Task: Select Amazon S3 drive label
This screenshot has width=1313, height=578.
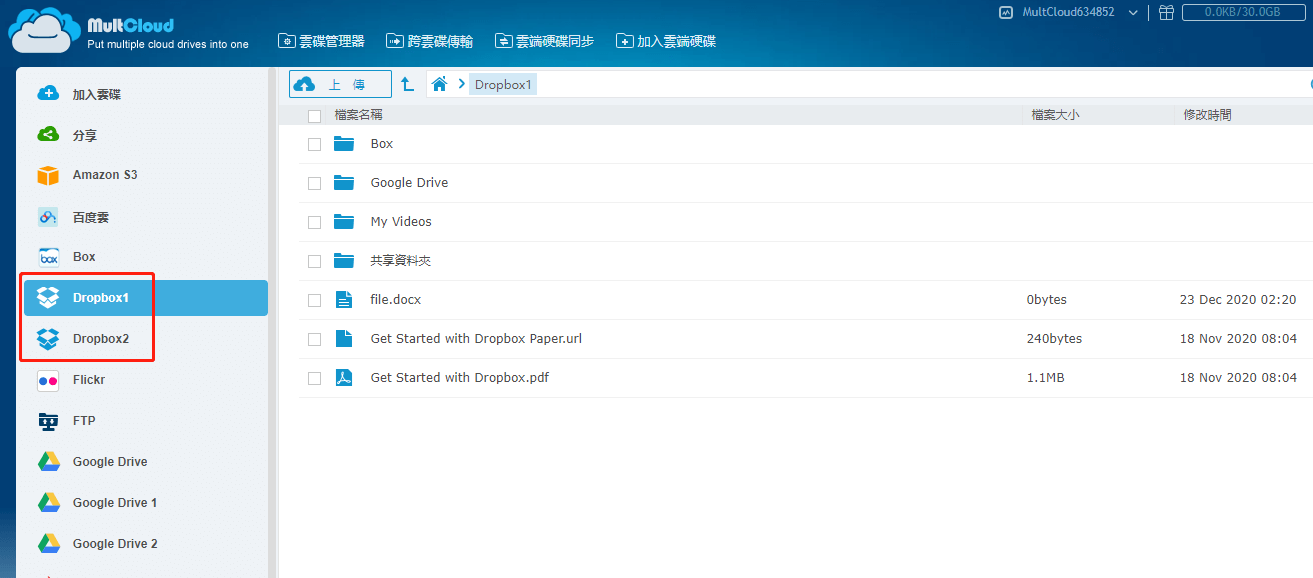Action: coord(105,175)
